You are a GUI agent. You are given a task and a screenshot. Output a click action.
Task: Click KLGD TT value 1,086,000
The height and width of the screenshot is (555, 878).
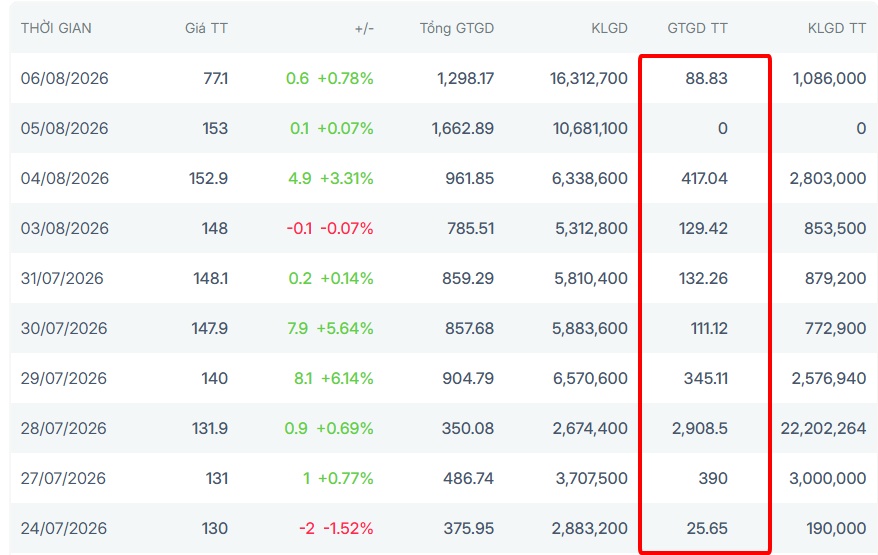click(829, 78)
